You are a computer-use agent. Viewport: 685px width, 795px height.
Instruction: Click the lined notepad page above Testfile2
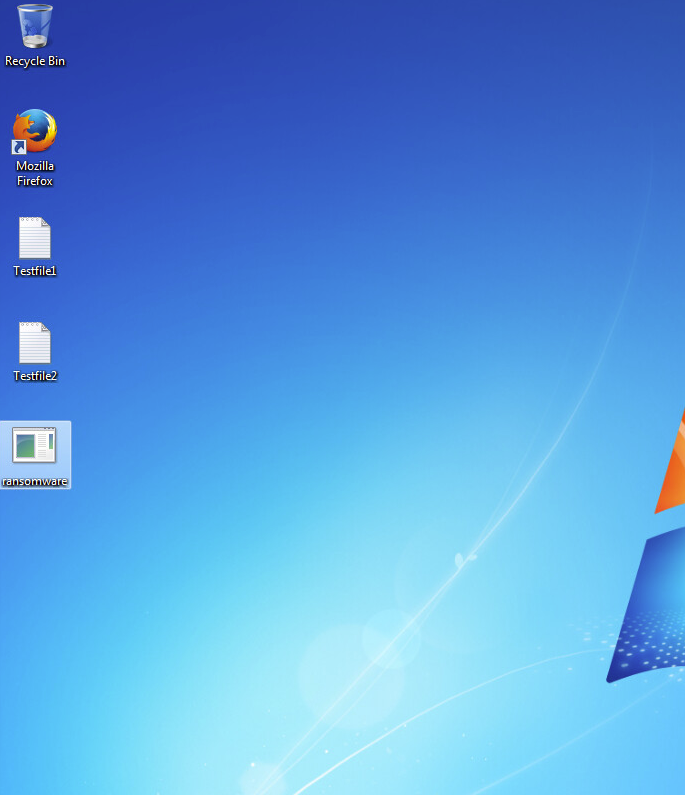pos(35,343)
